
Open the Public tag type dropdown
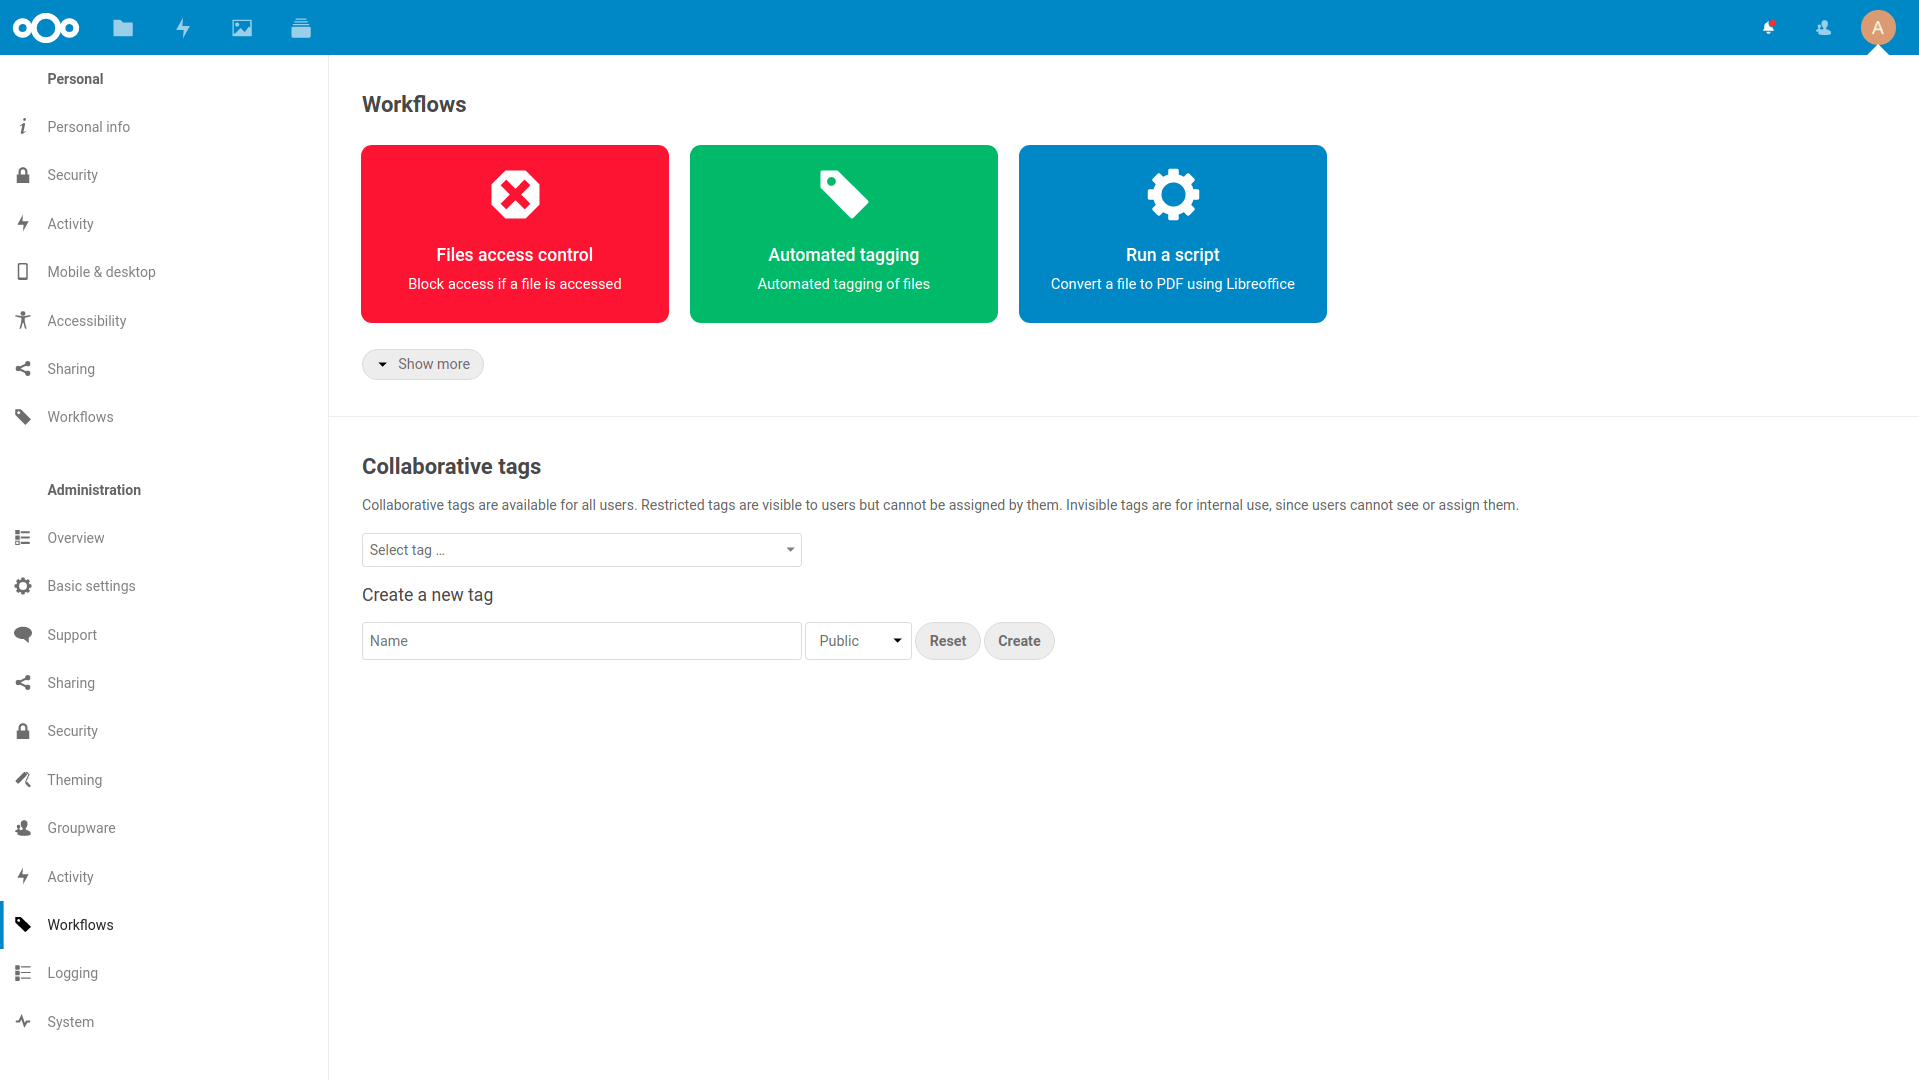pos(857,640)
